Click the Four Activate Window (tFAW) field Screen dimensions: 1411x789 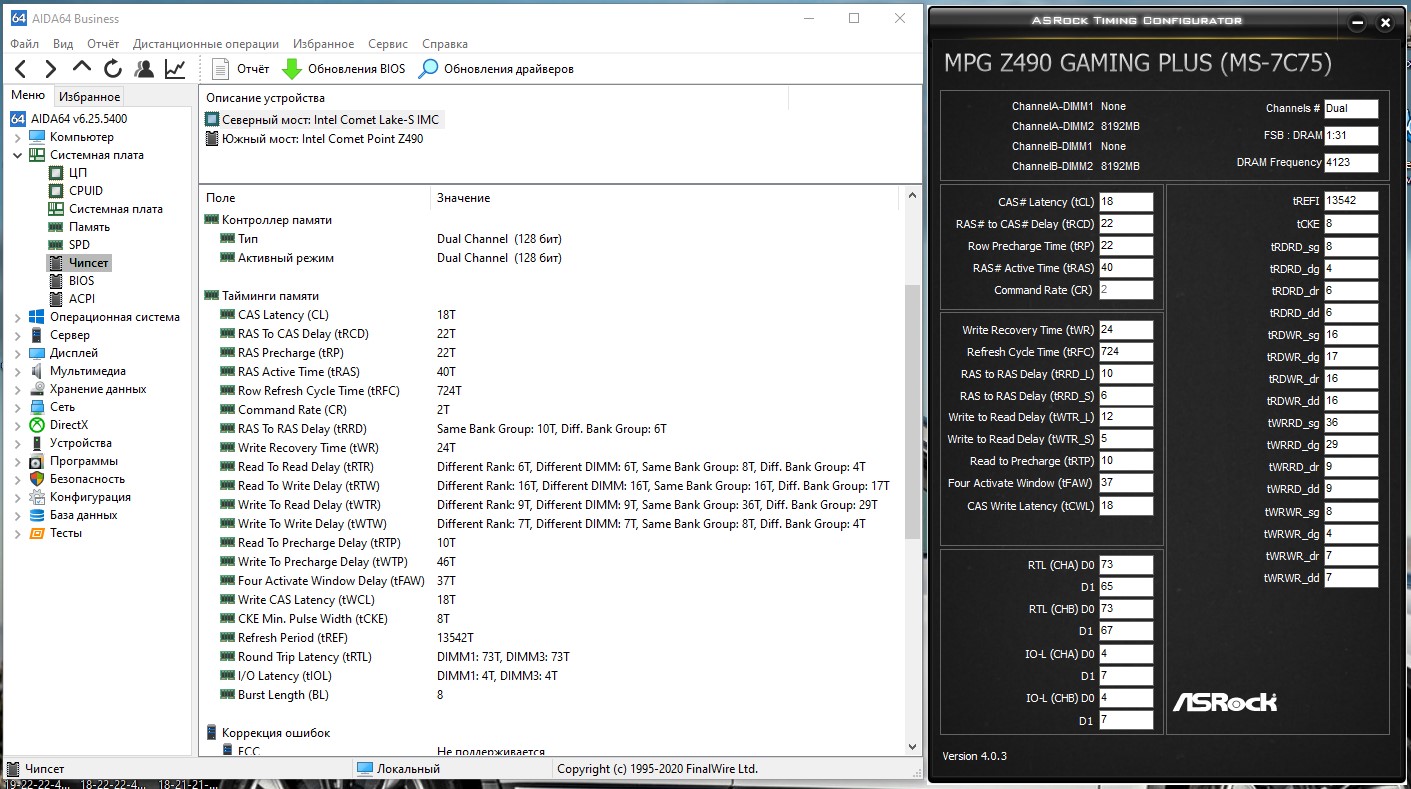[x=1126, y=483]
